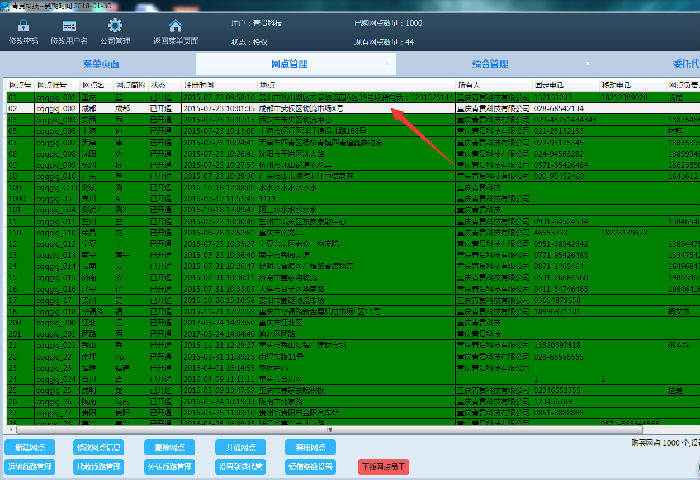This screenshot has height=480, width=700.
Task: Select the white highlighted row cqqzq_002
Action: [x=300, y=108]
